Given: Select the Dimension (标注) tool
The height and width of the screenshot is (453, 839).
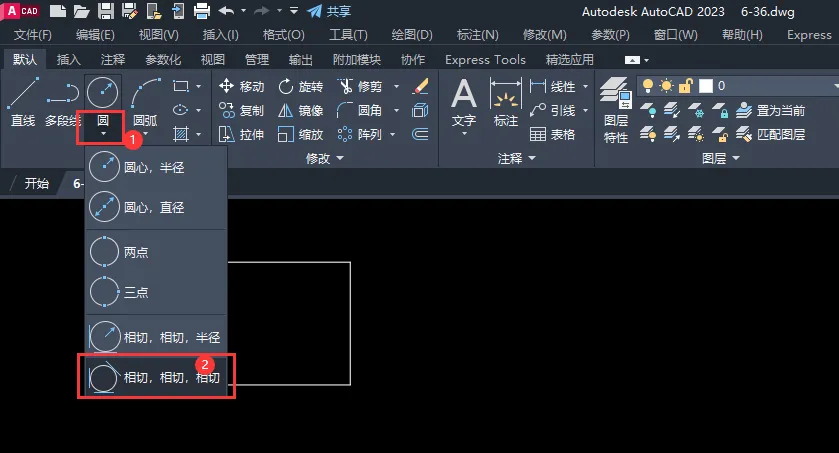Looking at the screenshot, I should click(x=506, y=103).
